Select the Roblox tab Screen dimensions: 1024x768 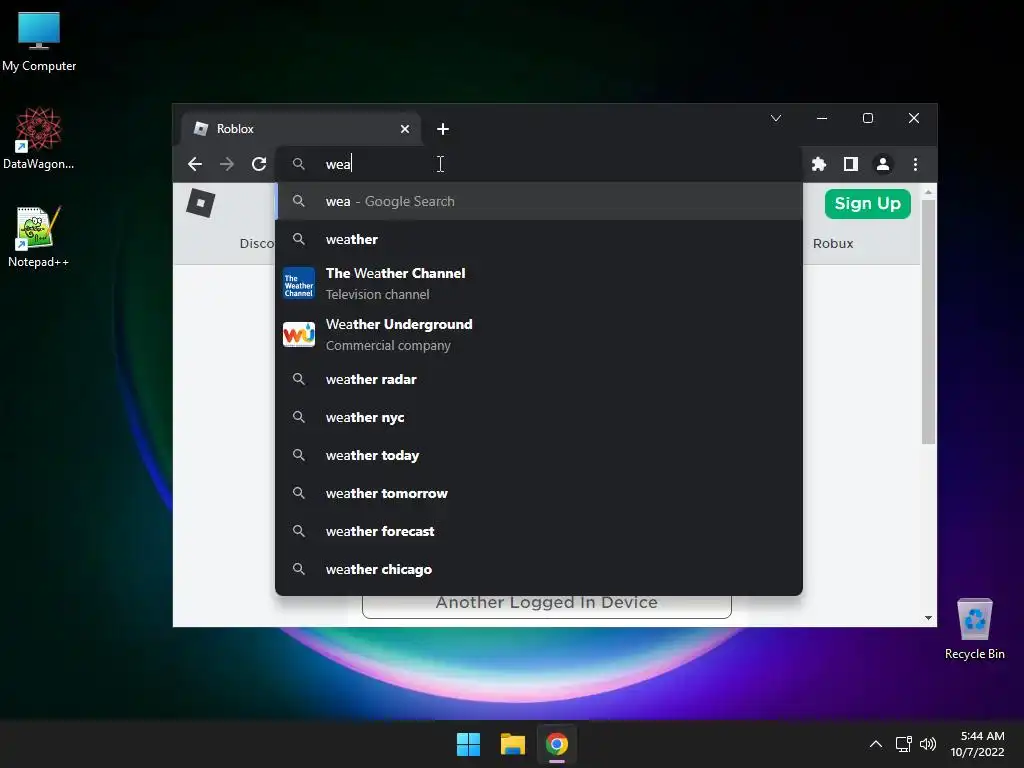(x=300, y=129)
